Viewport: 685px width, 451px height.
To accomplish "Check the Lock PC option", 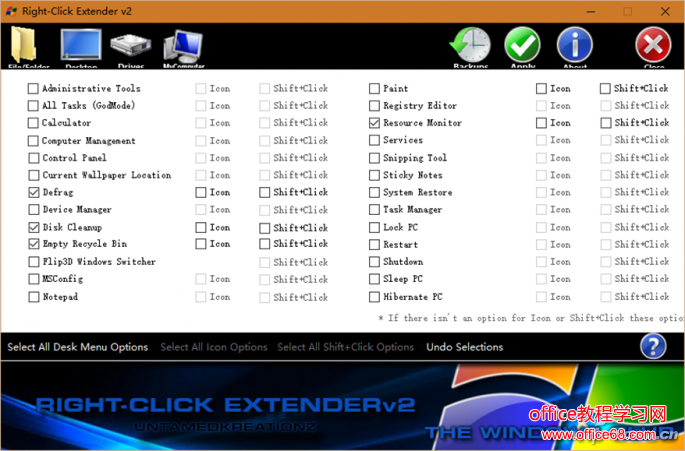I will [374, 227].
